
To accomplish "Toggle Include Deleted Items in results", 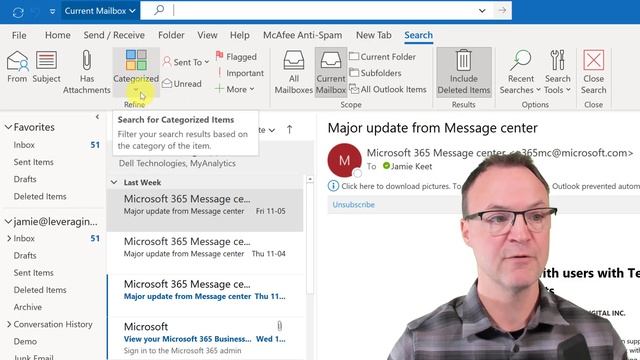I will pos(464,72).
